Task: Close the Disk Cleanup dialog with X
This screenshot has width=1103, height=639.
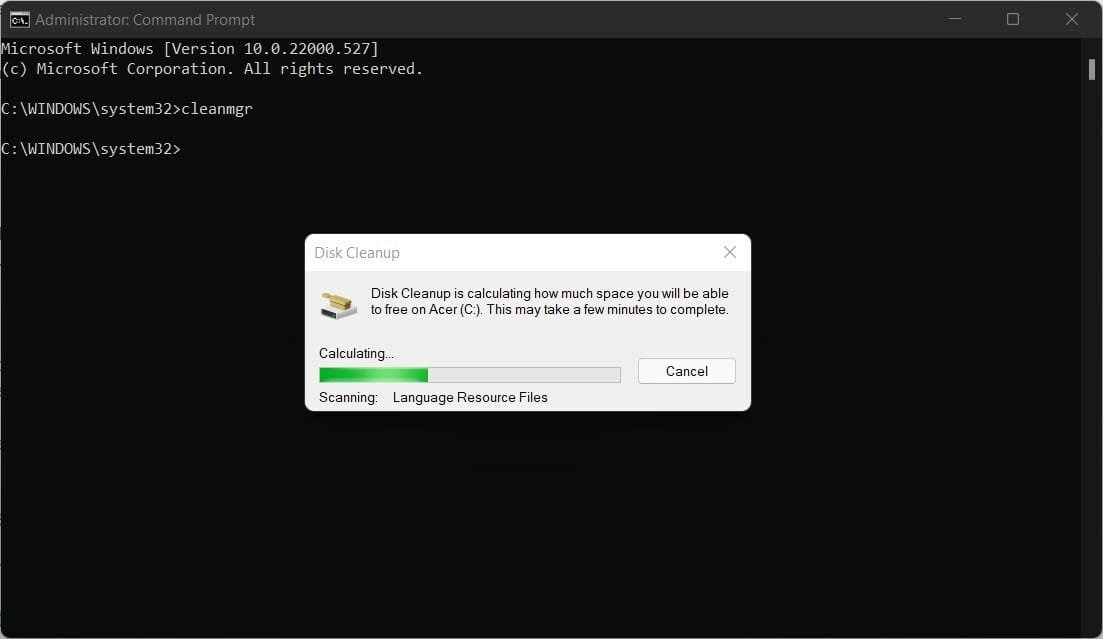Action: (x=729, y=252)
